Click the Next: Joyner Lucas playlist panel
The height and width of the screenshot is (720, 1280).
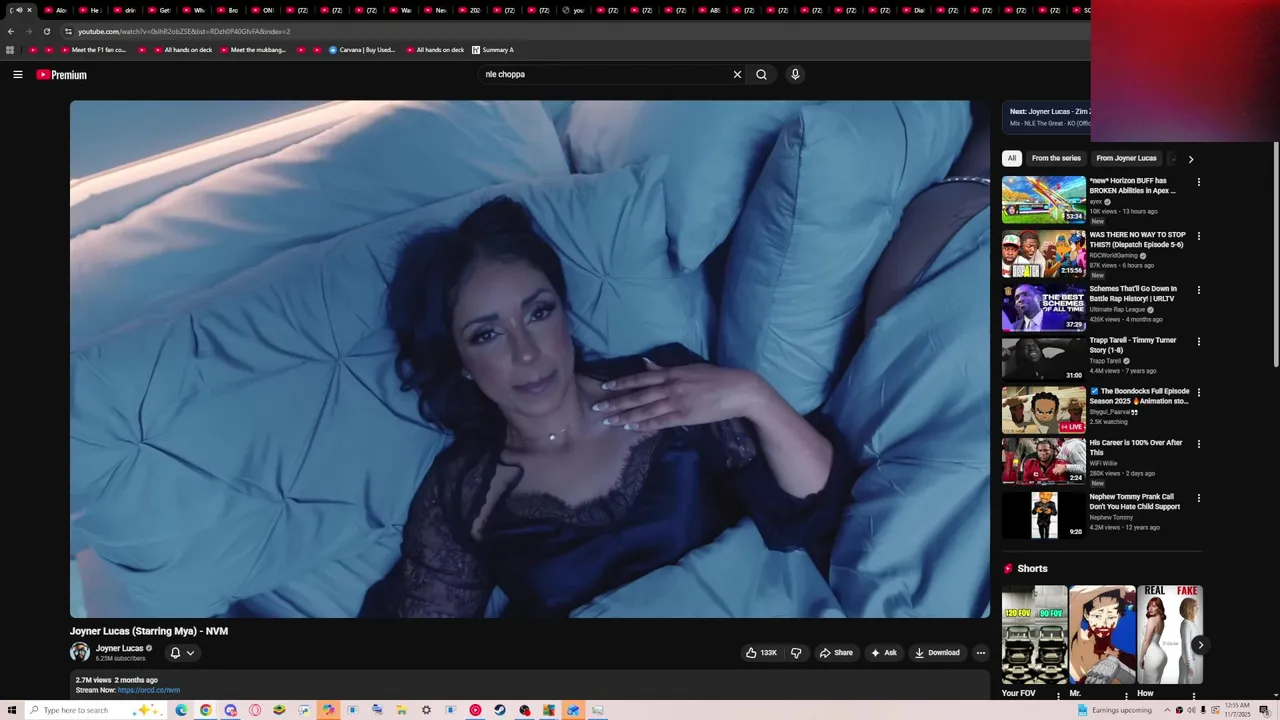tap(1047, 117)
